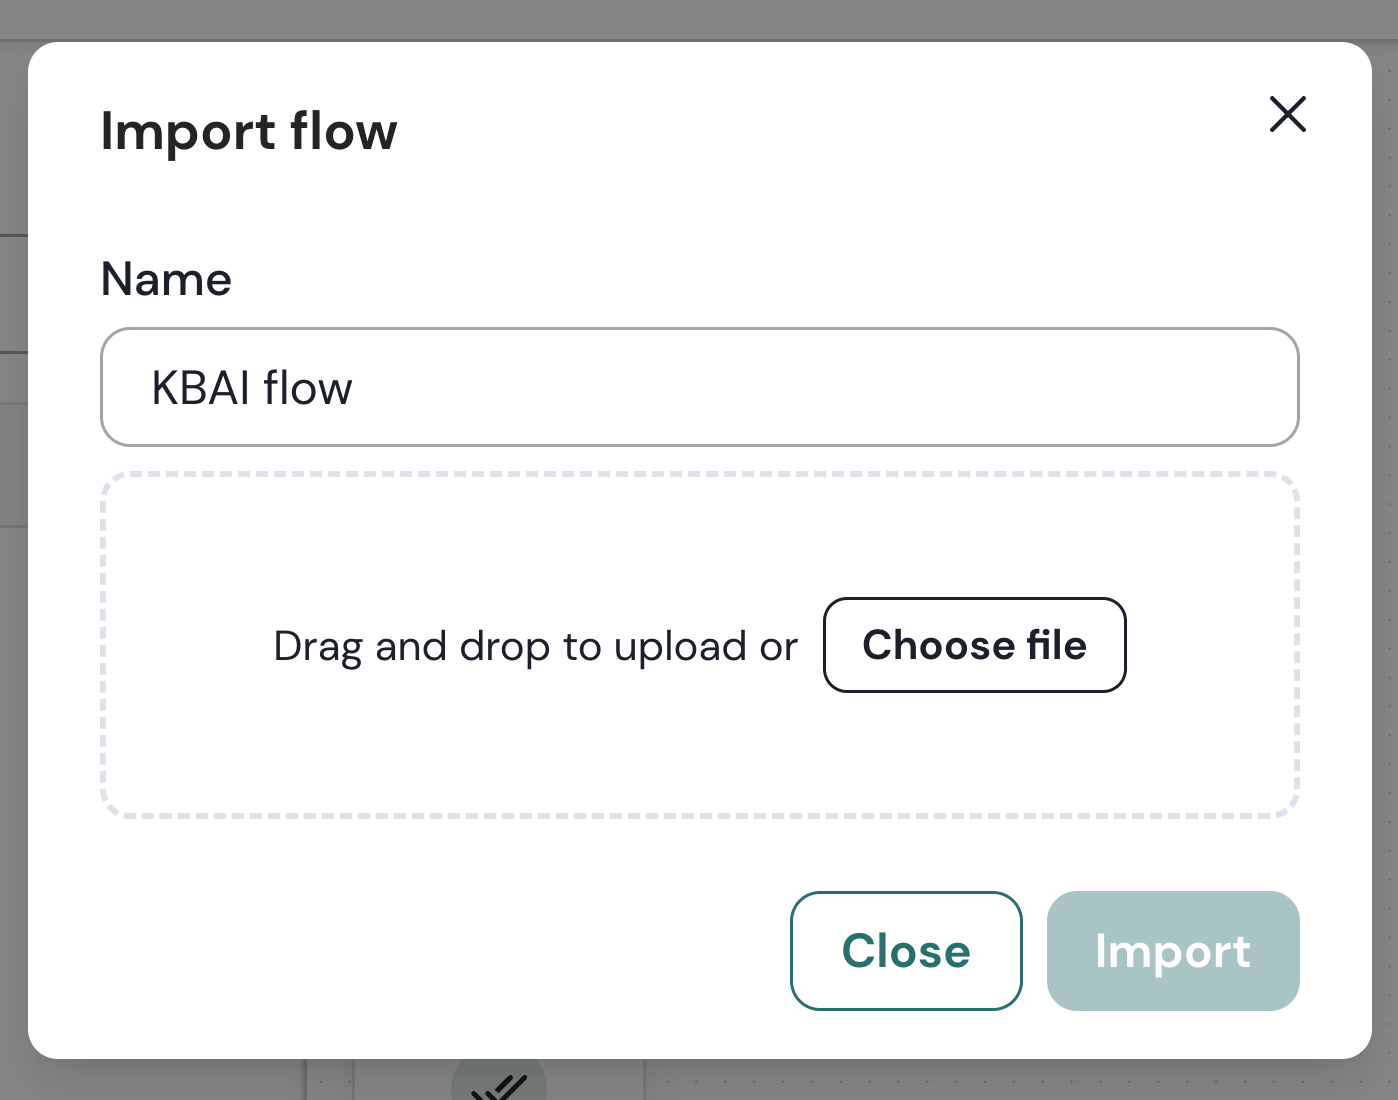Viewport: 1398px width, 1100px height.
Task: Click the Close button
Action: pyautogui.click(x=905, y=950)
